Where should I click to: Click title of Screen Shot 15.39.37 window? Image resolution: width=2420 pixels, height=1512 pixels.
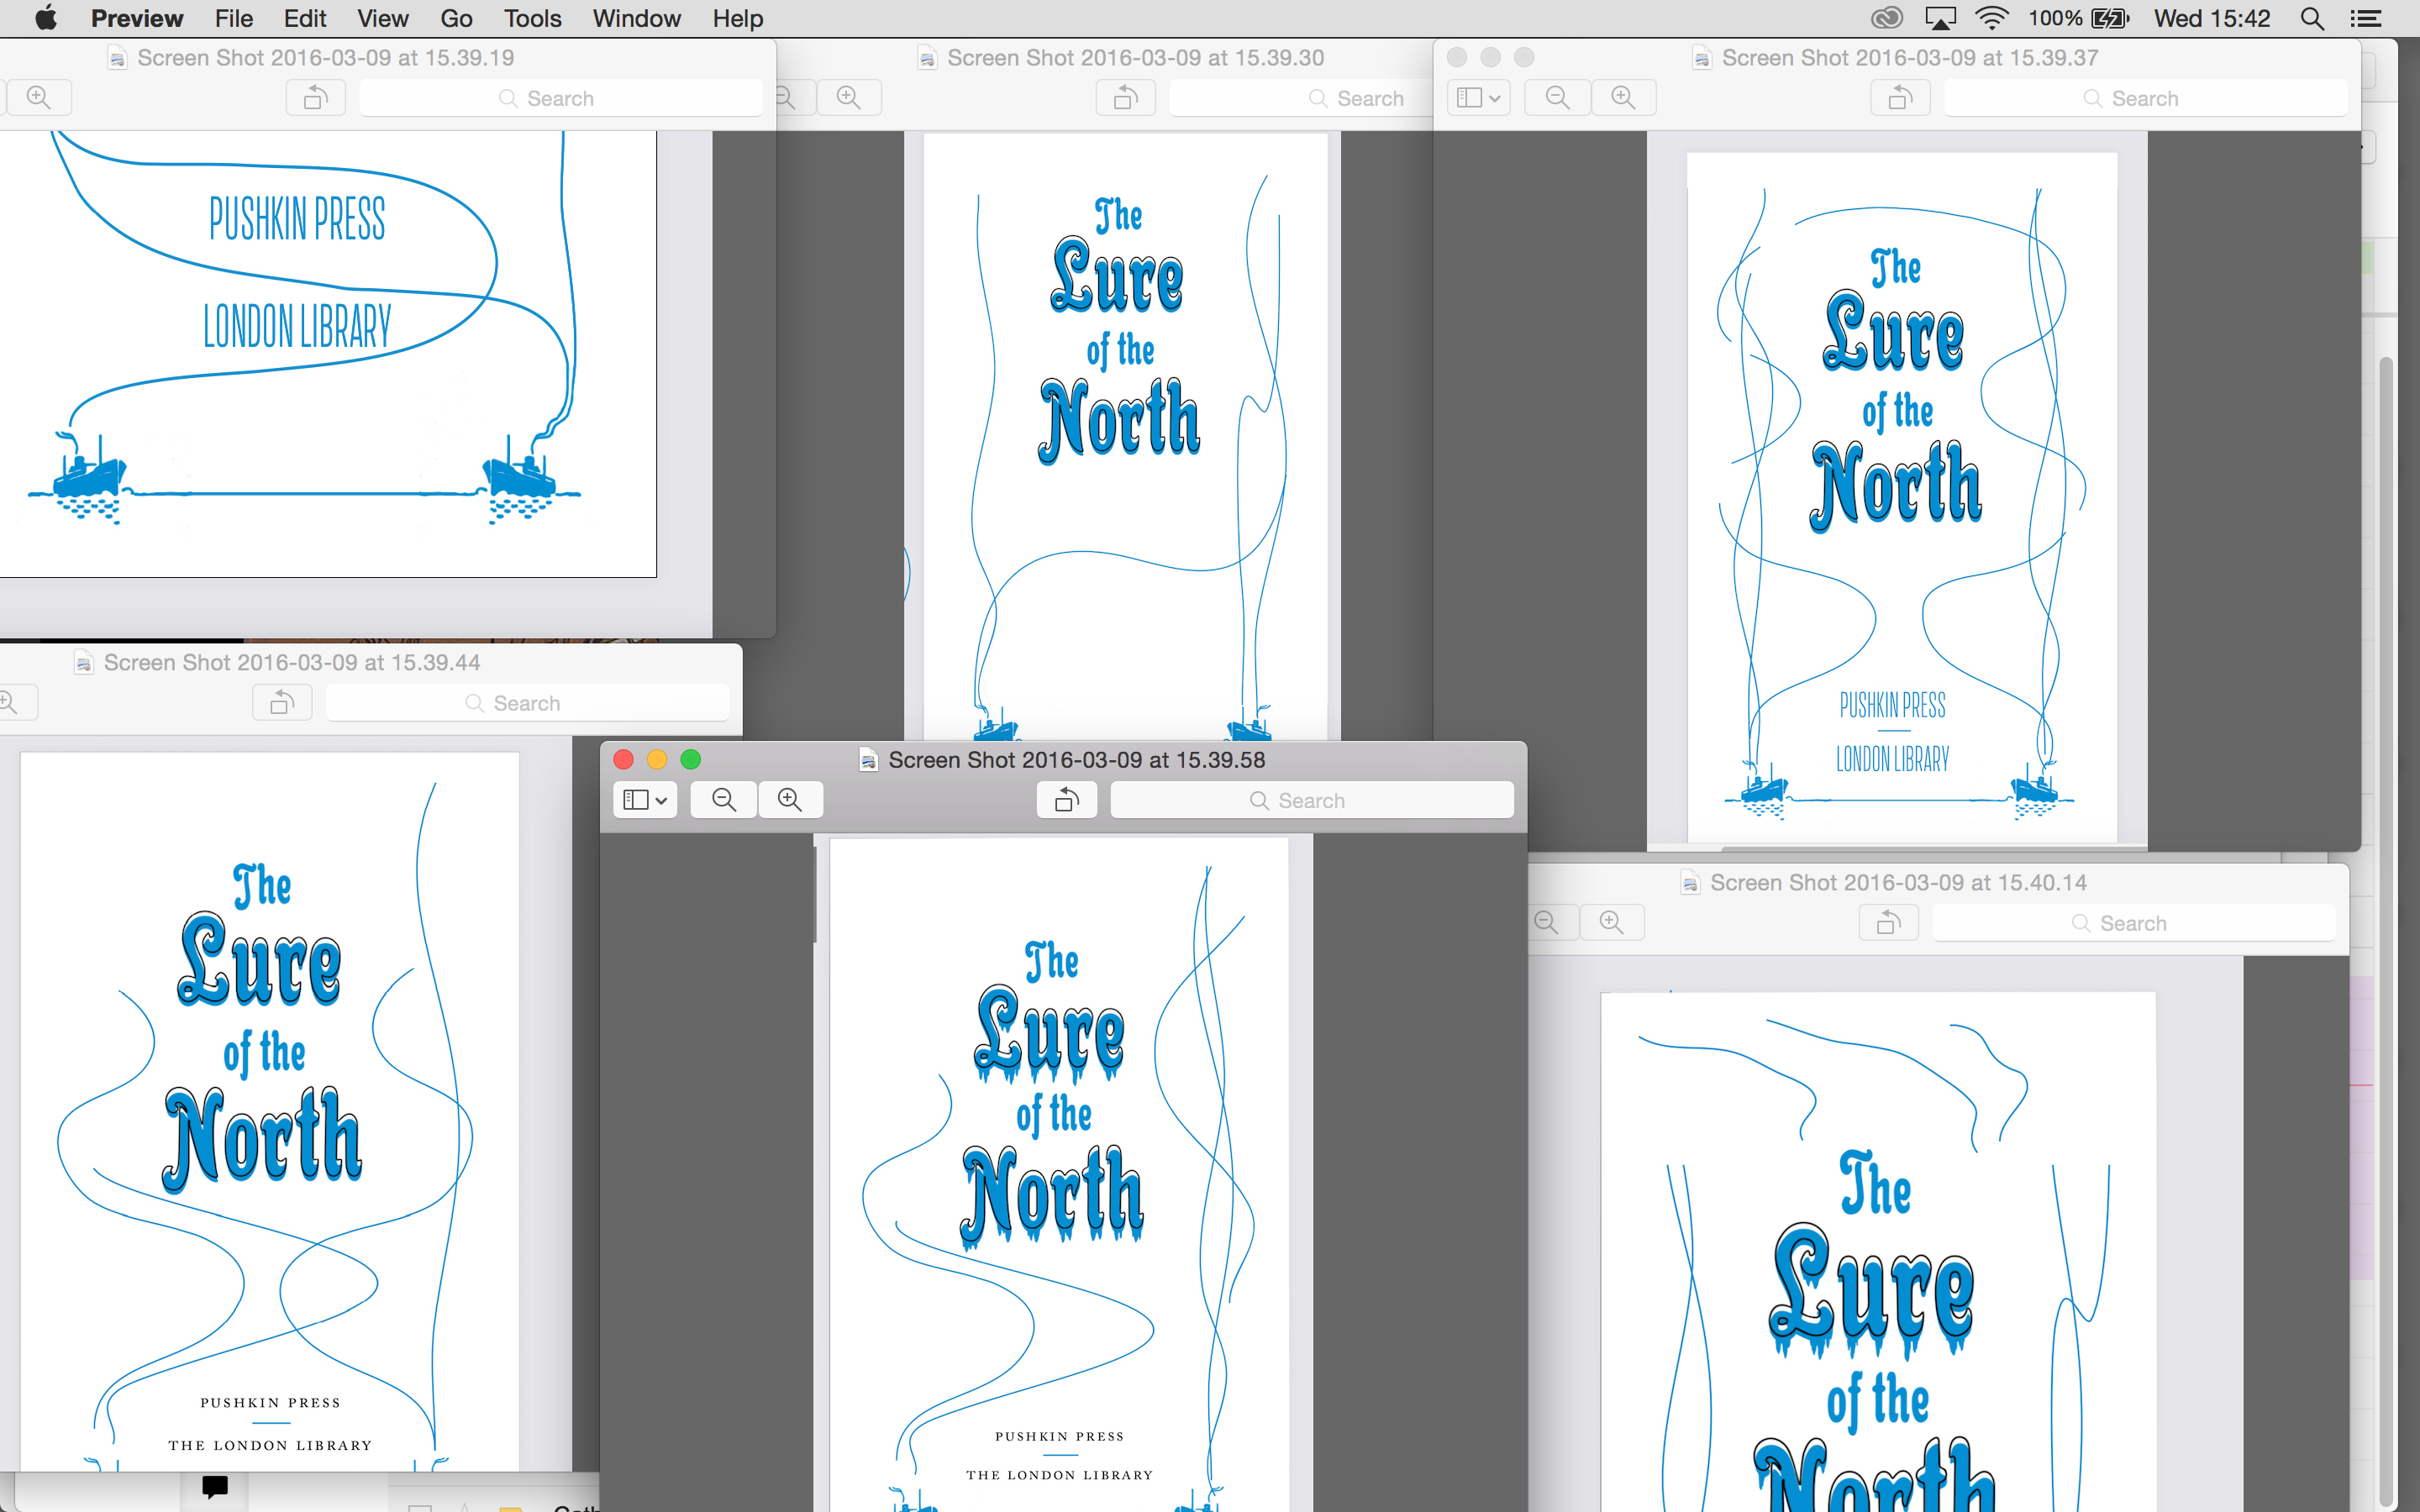coord(1910,57)
